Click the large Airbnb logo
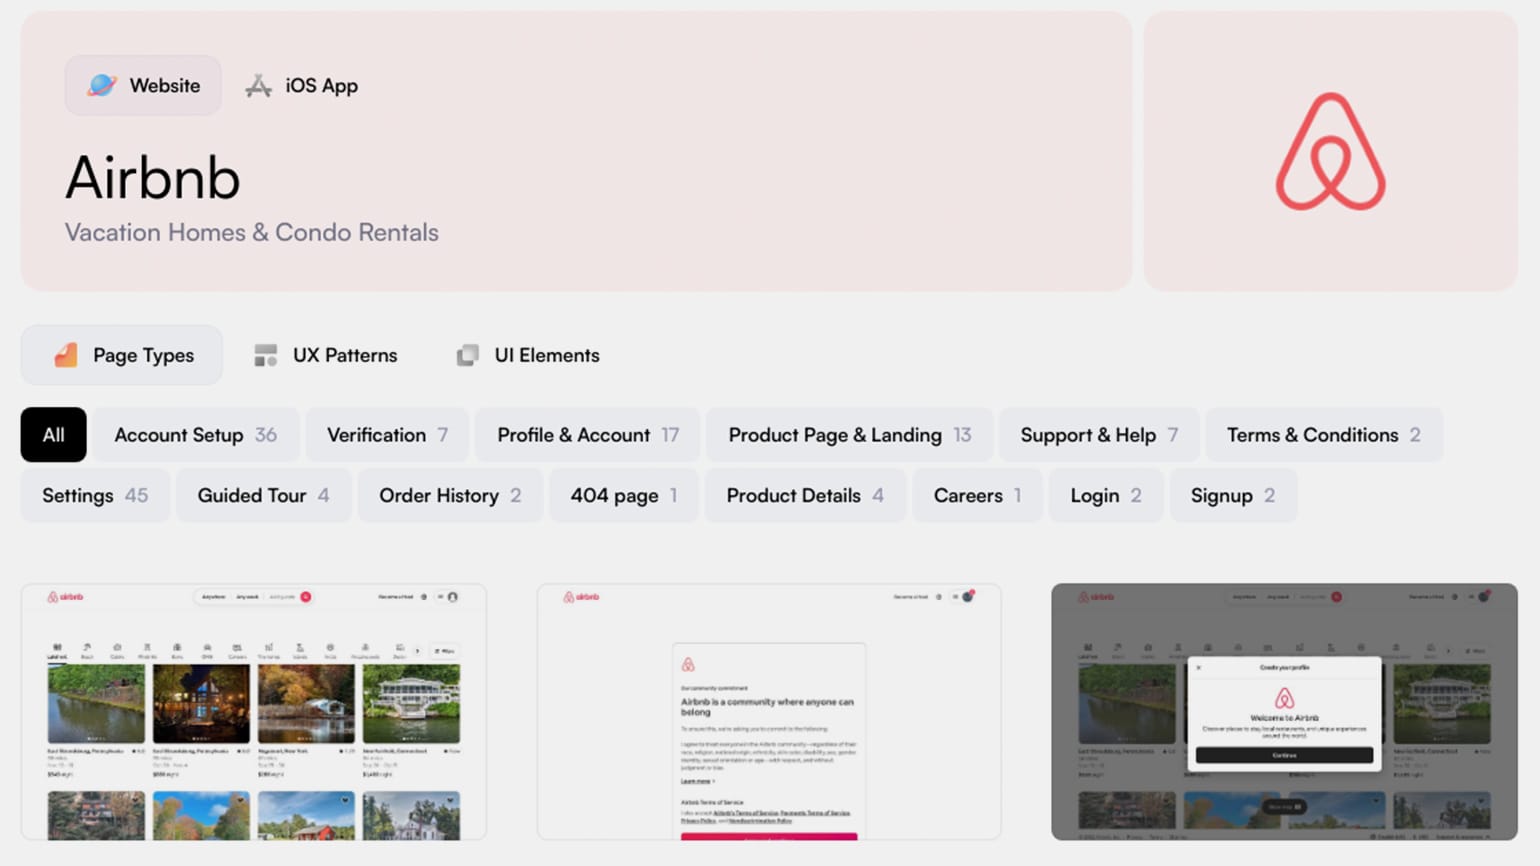 [1330, 152]
